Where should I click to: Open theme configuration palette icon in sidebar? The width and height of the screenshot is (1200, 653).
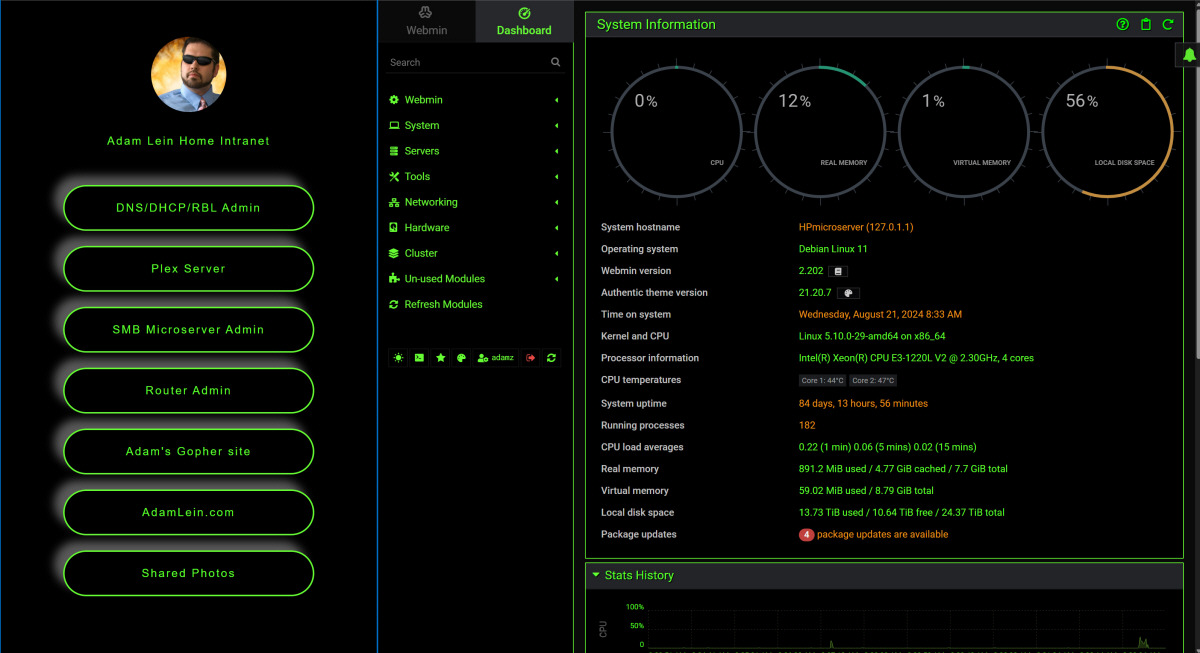(x=461, y=357)
